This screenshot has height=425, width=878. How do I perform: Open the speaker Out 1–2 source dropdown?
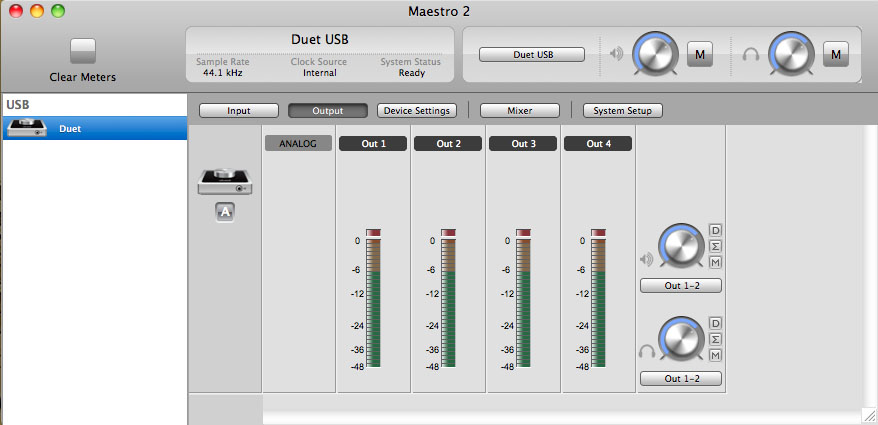point(681,285)
